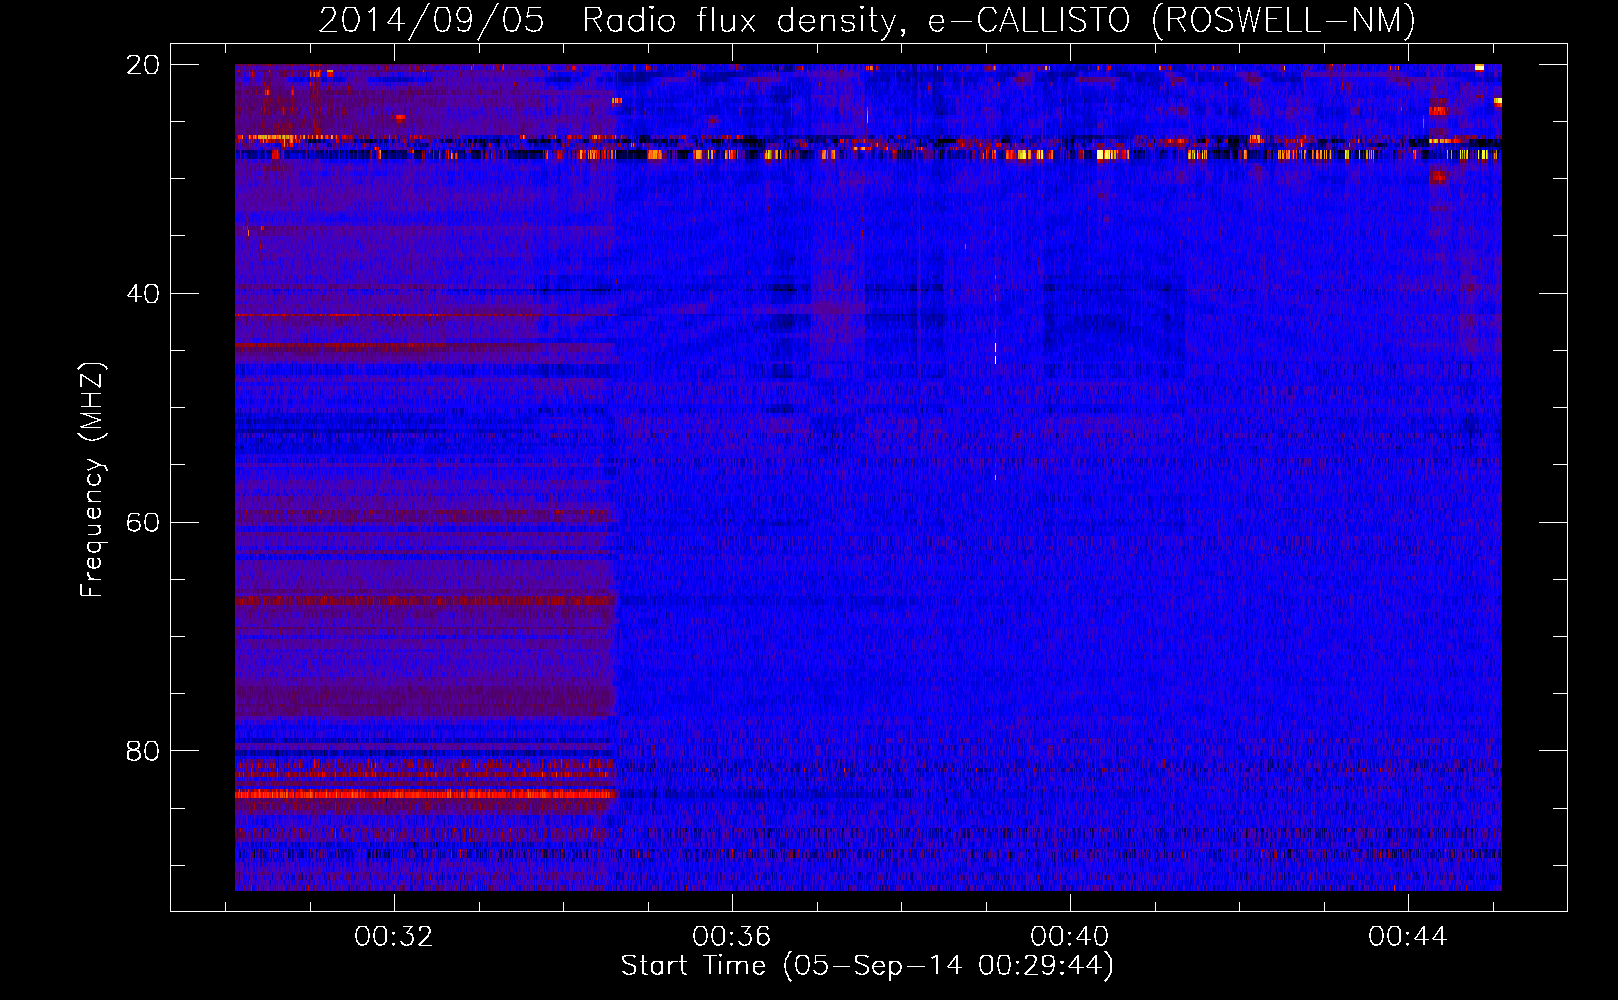Click the 00:32 time tick label

pos(394,937)
